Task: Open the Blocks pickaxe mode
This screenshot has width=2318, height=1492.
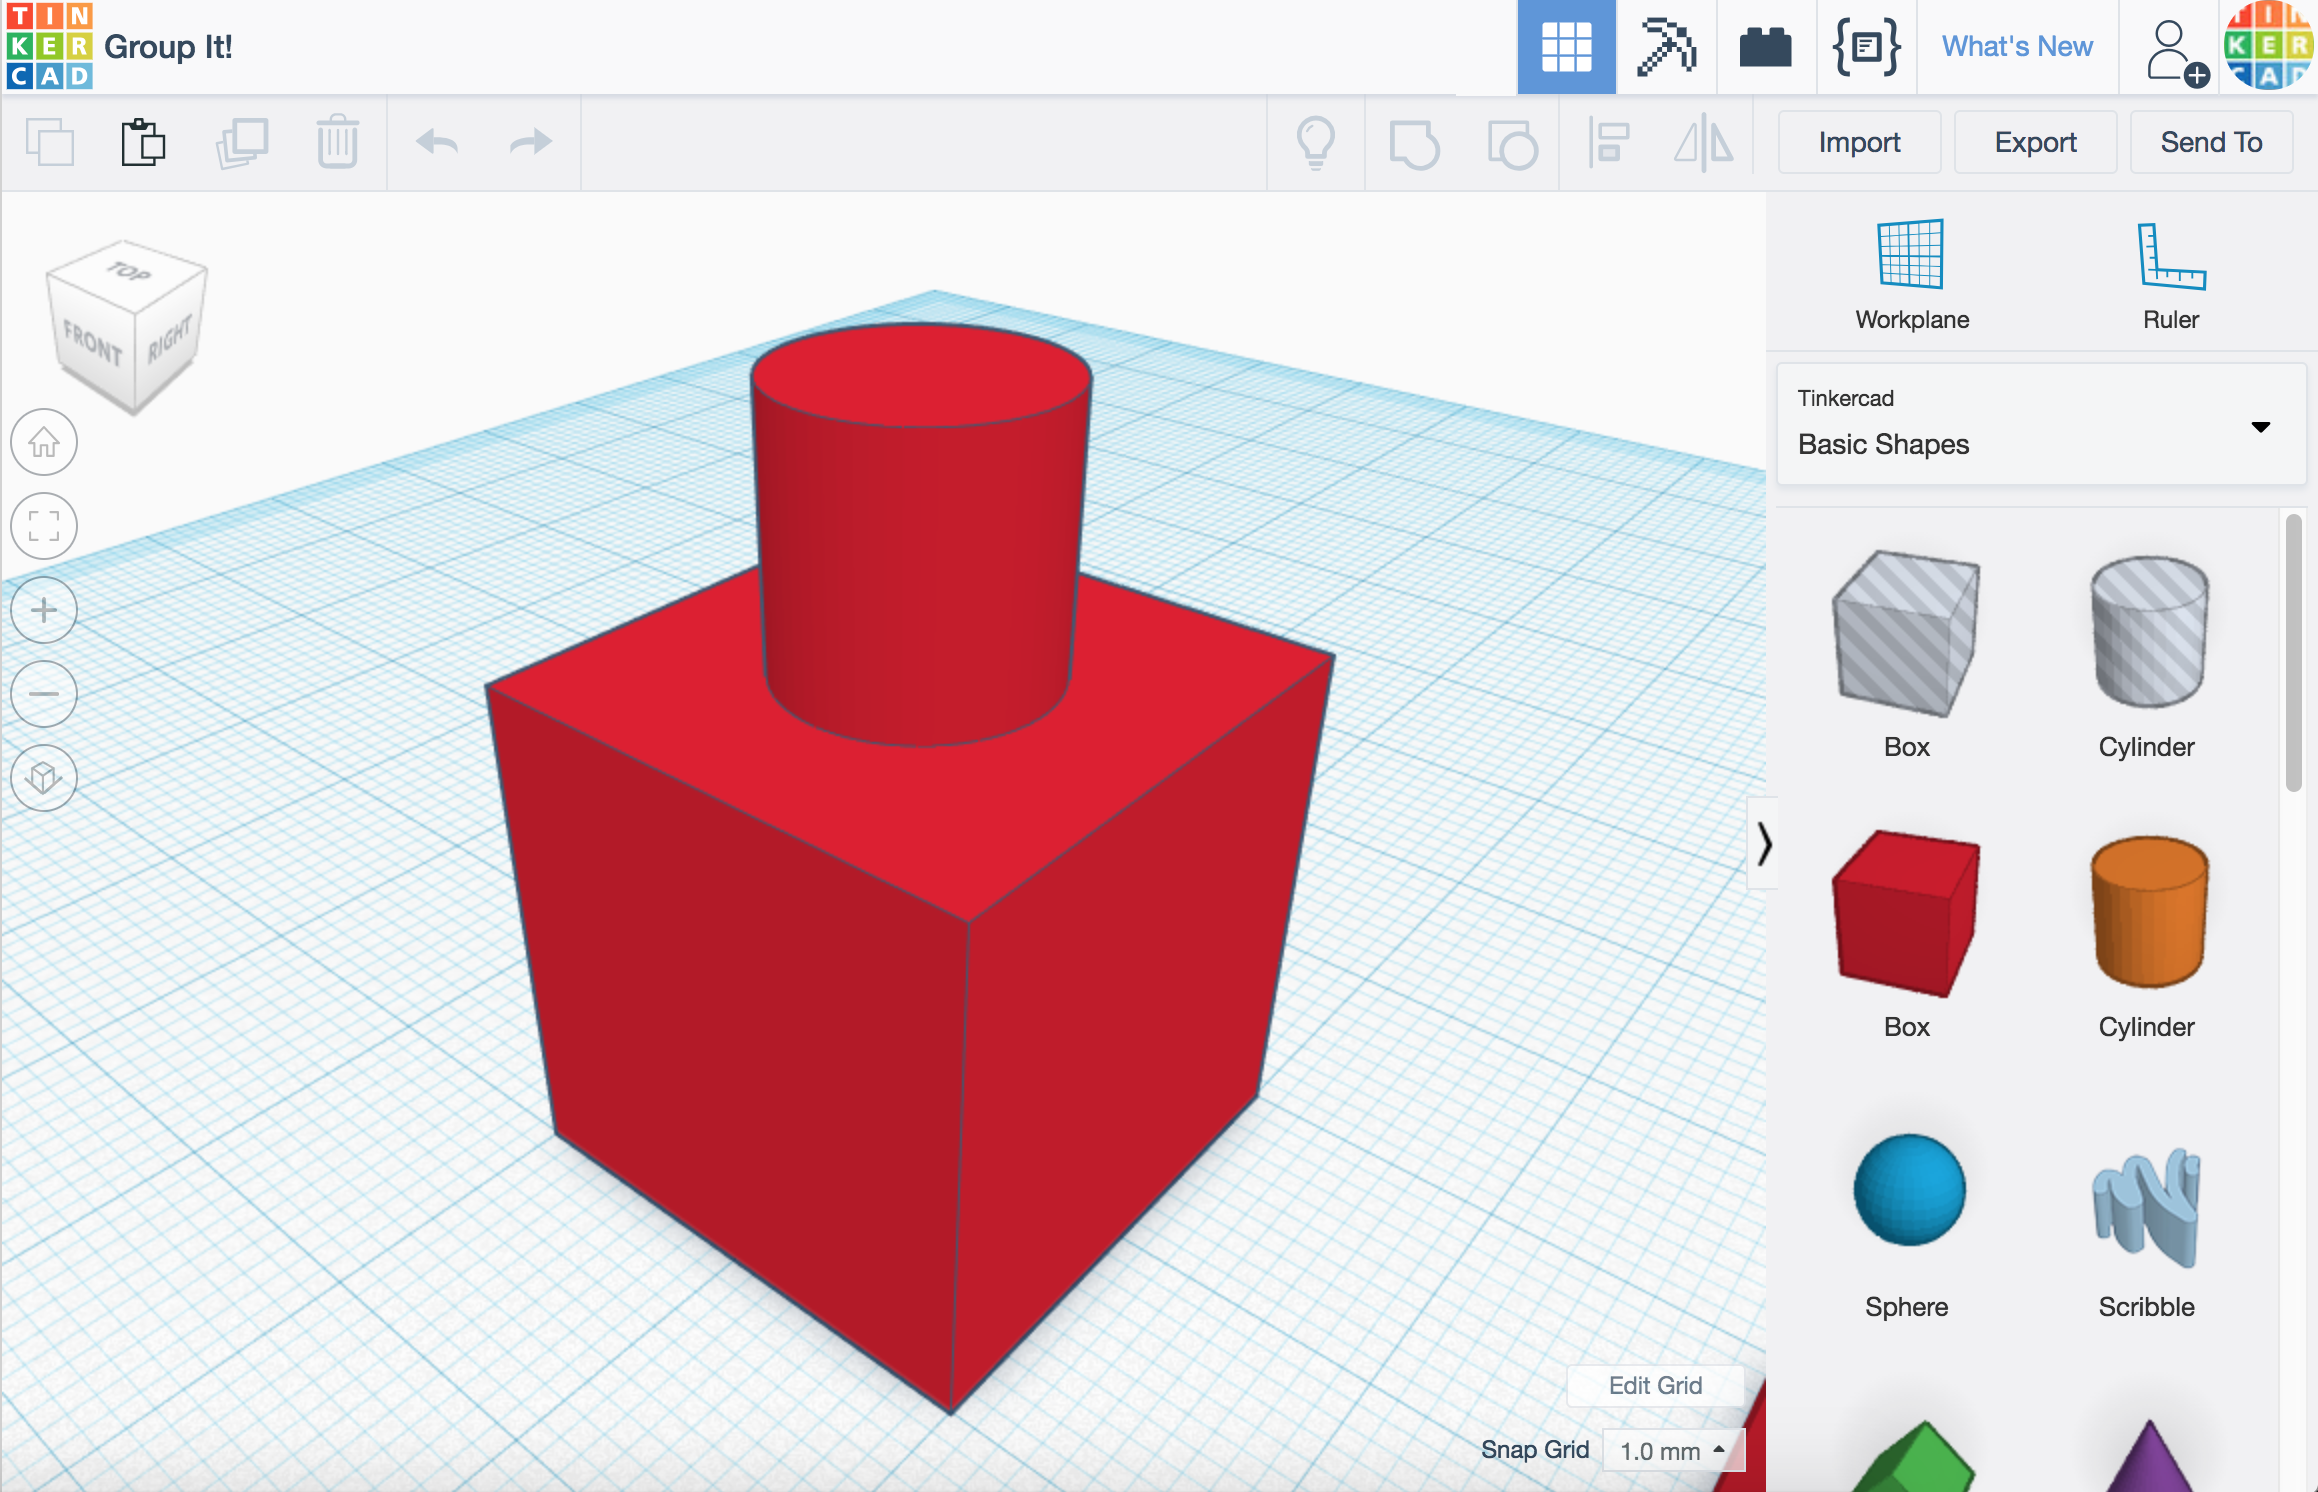Action: click(1666, 47)
